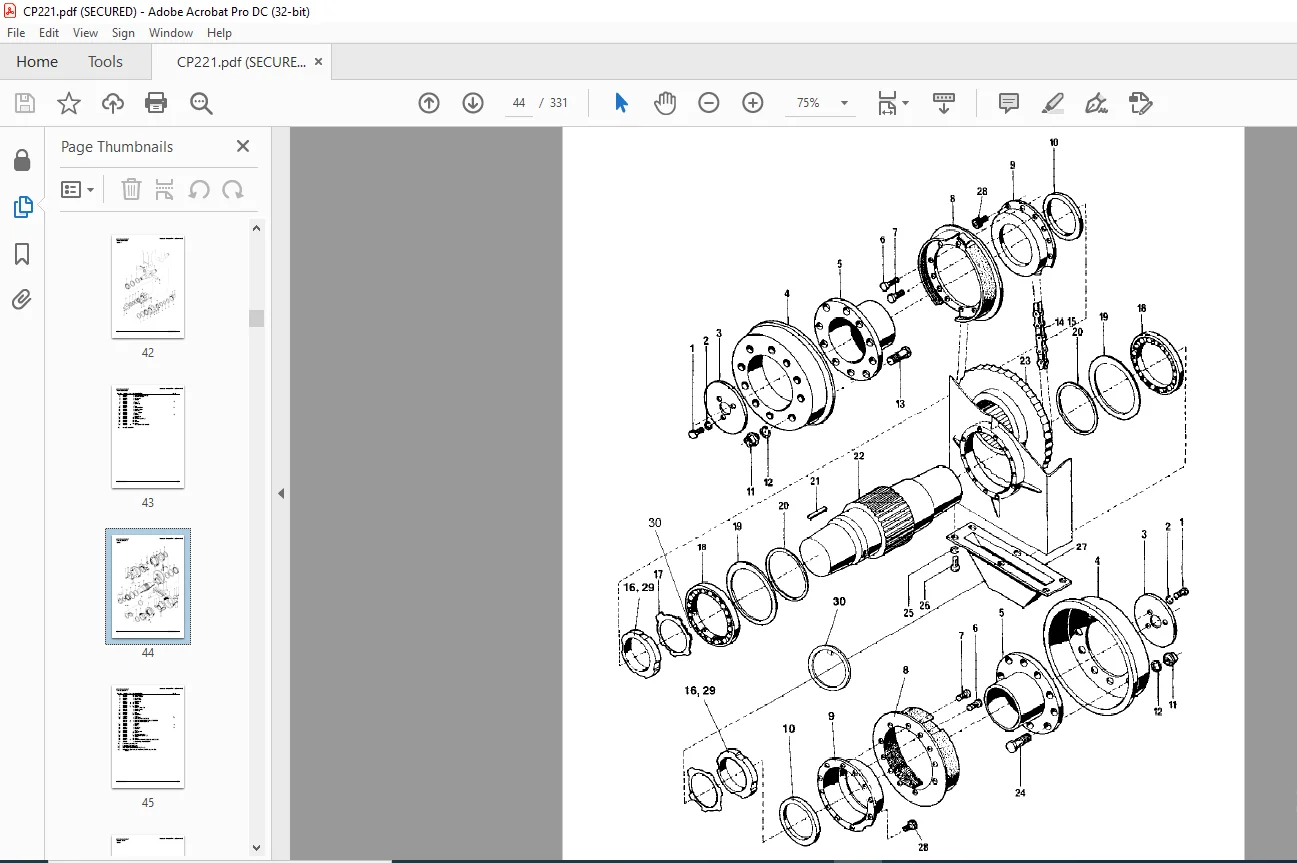
Task: Print the document with the printer icon
Action: [x=156, y=103]
